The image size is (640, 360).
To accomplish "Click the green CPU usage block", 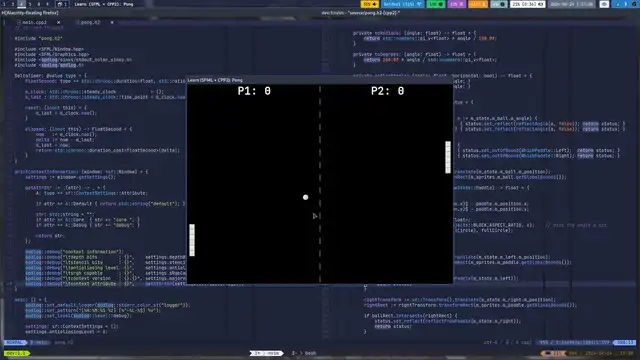I will point(436,4).
